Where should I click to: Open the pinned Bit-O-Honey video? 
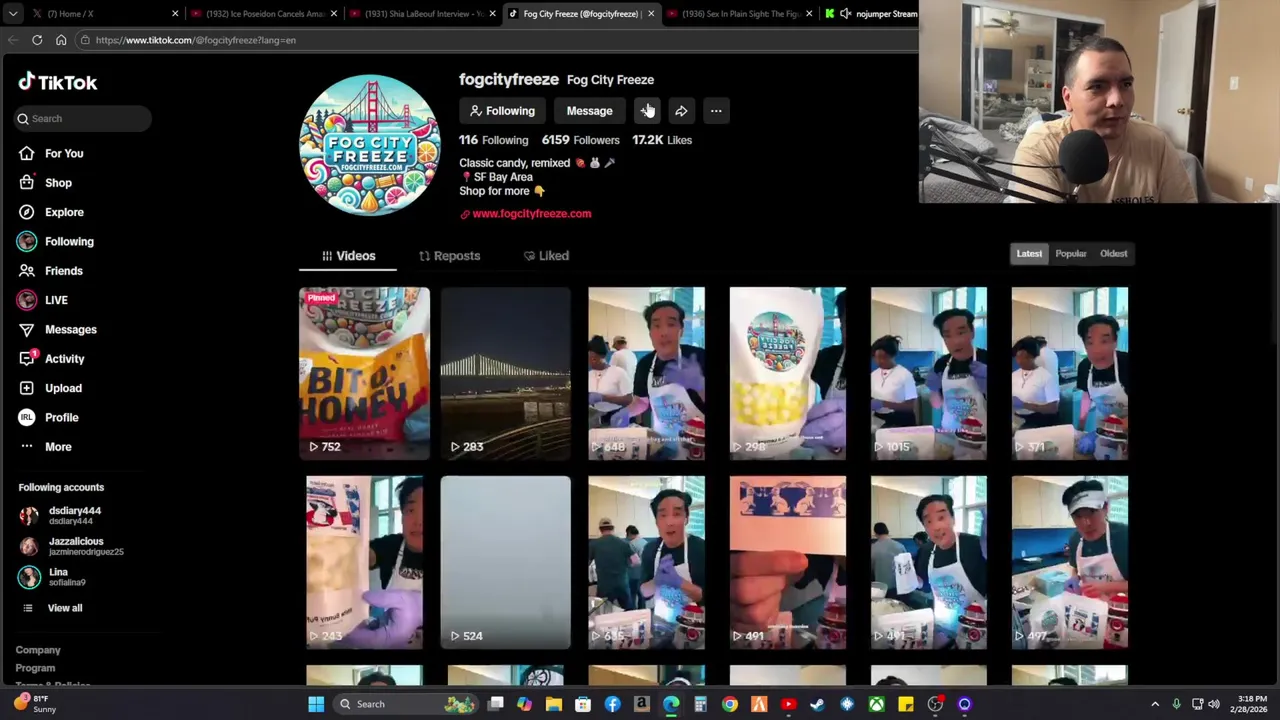[x=364, y=374]
